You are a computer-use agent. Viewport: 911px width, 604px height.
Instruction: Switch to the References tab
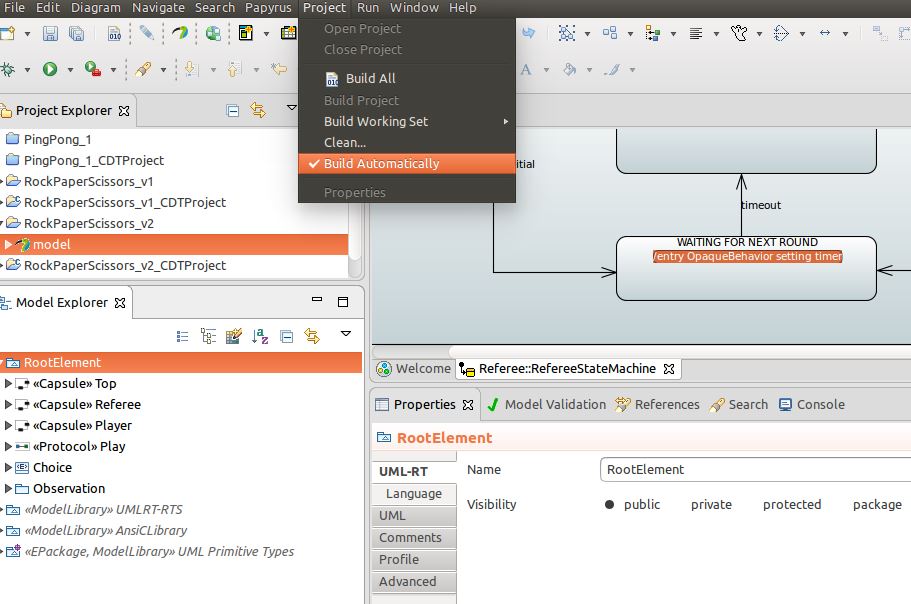[657, 405]
